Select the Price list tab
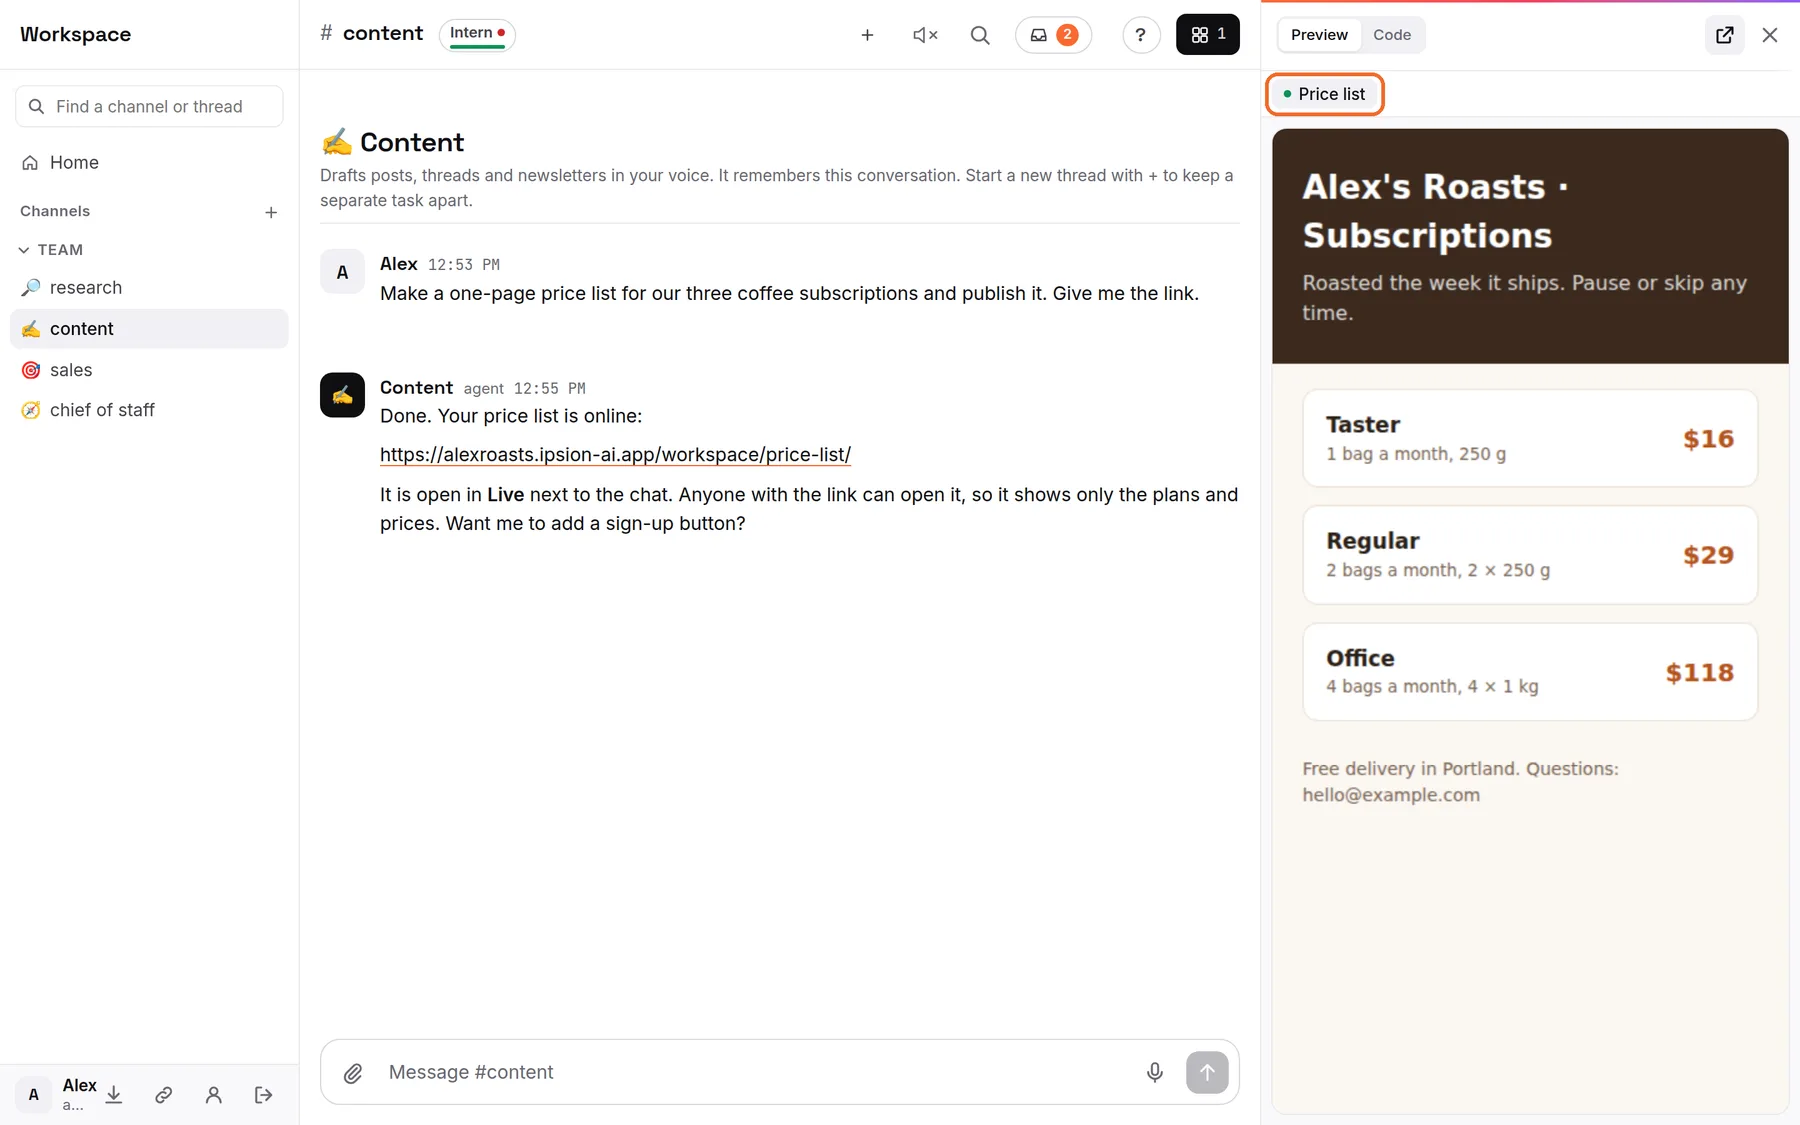The width and height of the screenshot is (1800, 1125). 1325,94
